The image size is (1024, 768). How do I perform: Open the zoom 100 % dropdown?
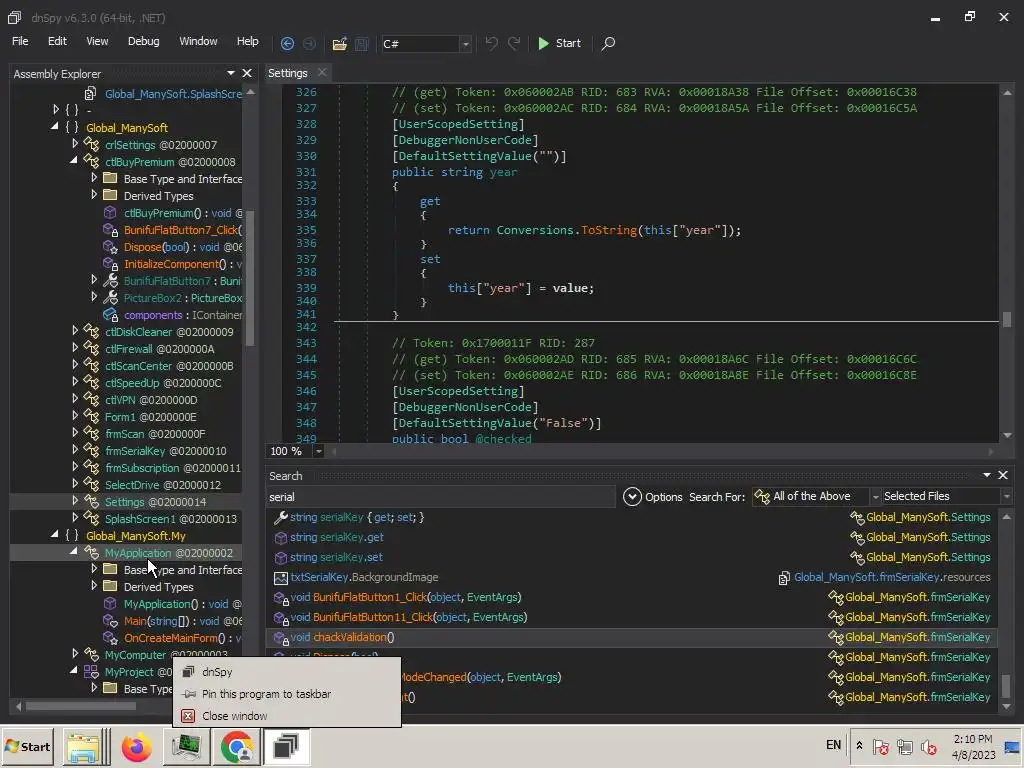pos(319,451)
